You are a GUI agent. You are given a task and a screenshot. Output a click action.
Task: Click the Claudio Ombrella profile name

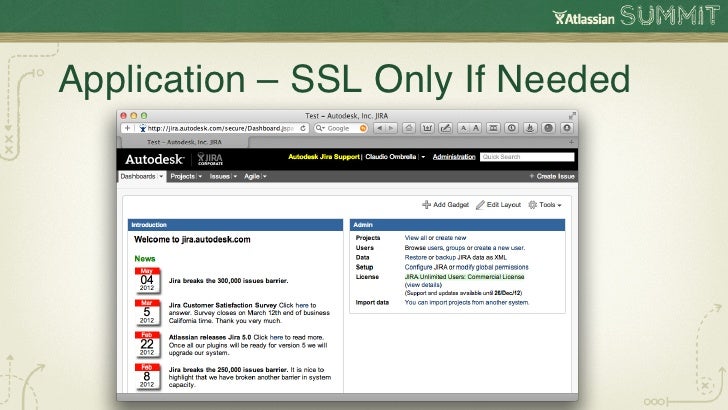point(390,157)
